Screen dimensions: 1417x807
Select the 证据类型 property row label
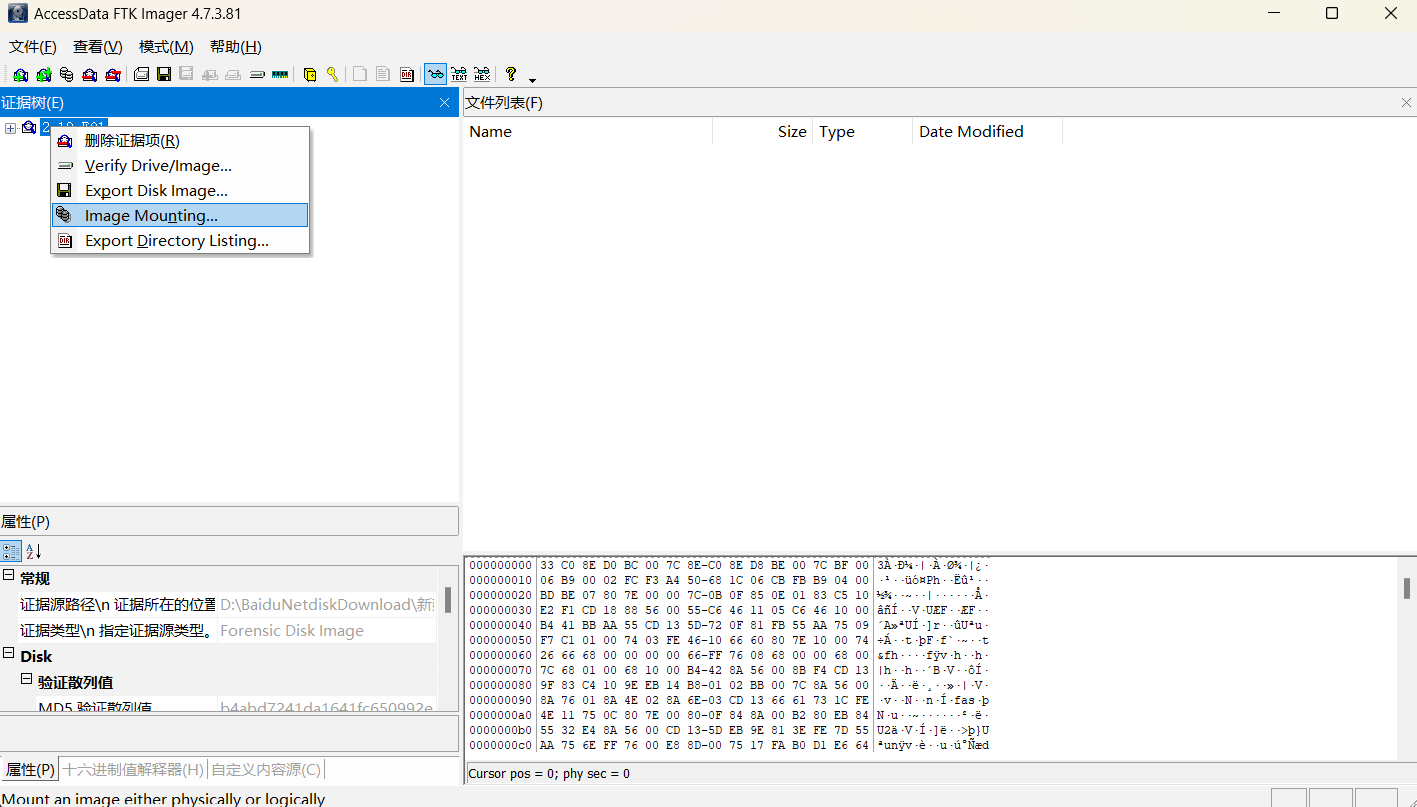pos(118,630)
